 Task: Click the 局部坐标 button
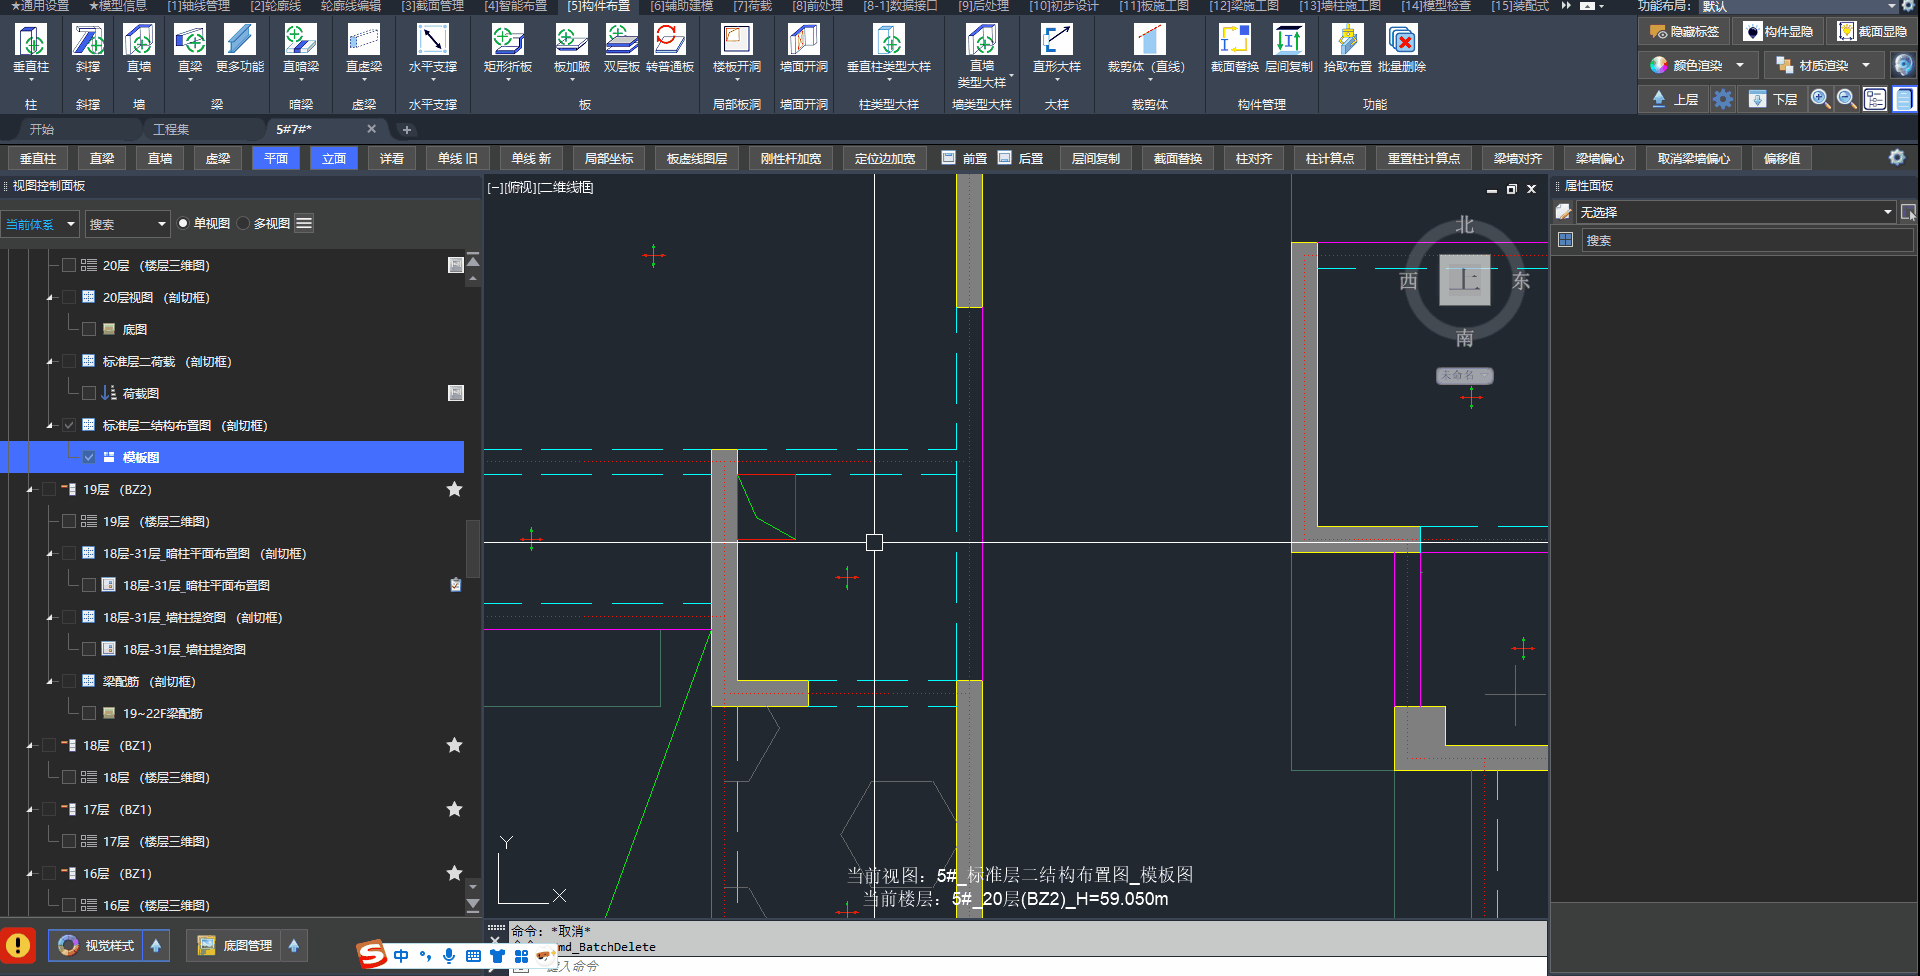609,159
